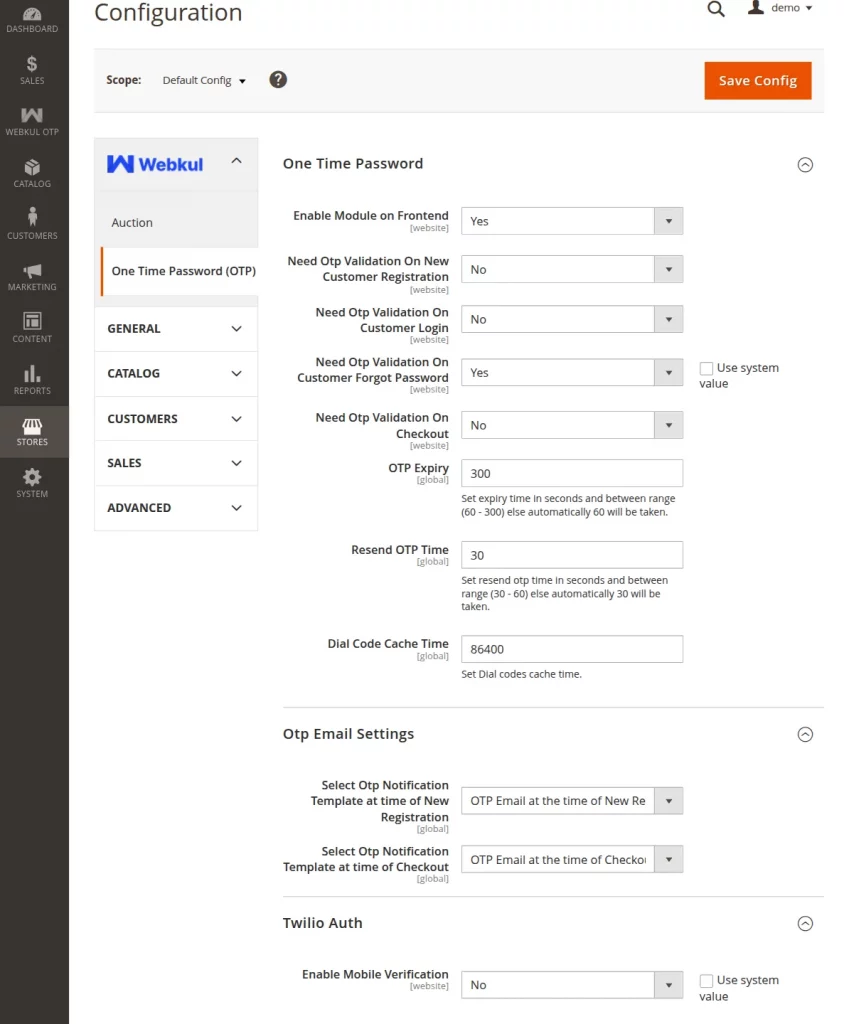849x1024 pixels.
Task: Open the System sidebar menu
Action: pos(32,483)
